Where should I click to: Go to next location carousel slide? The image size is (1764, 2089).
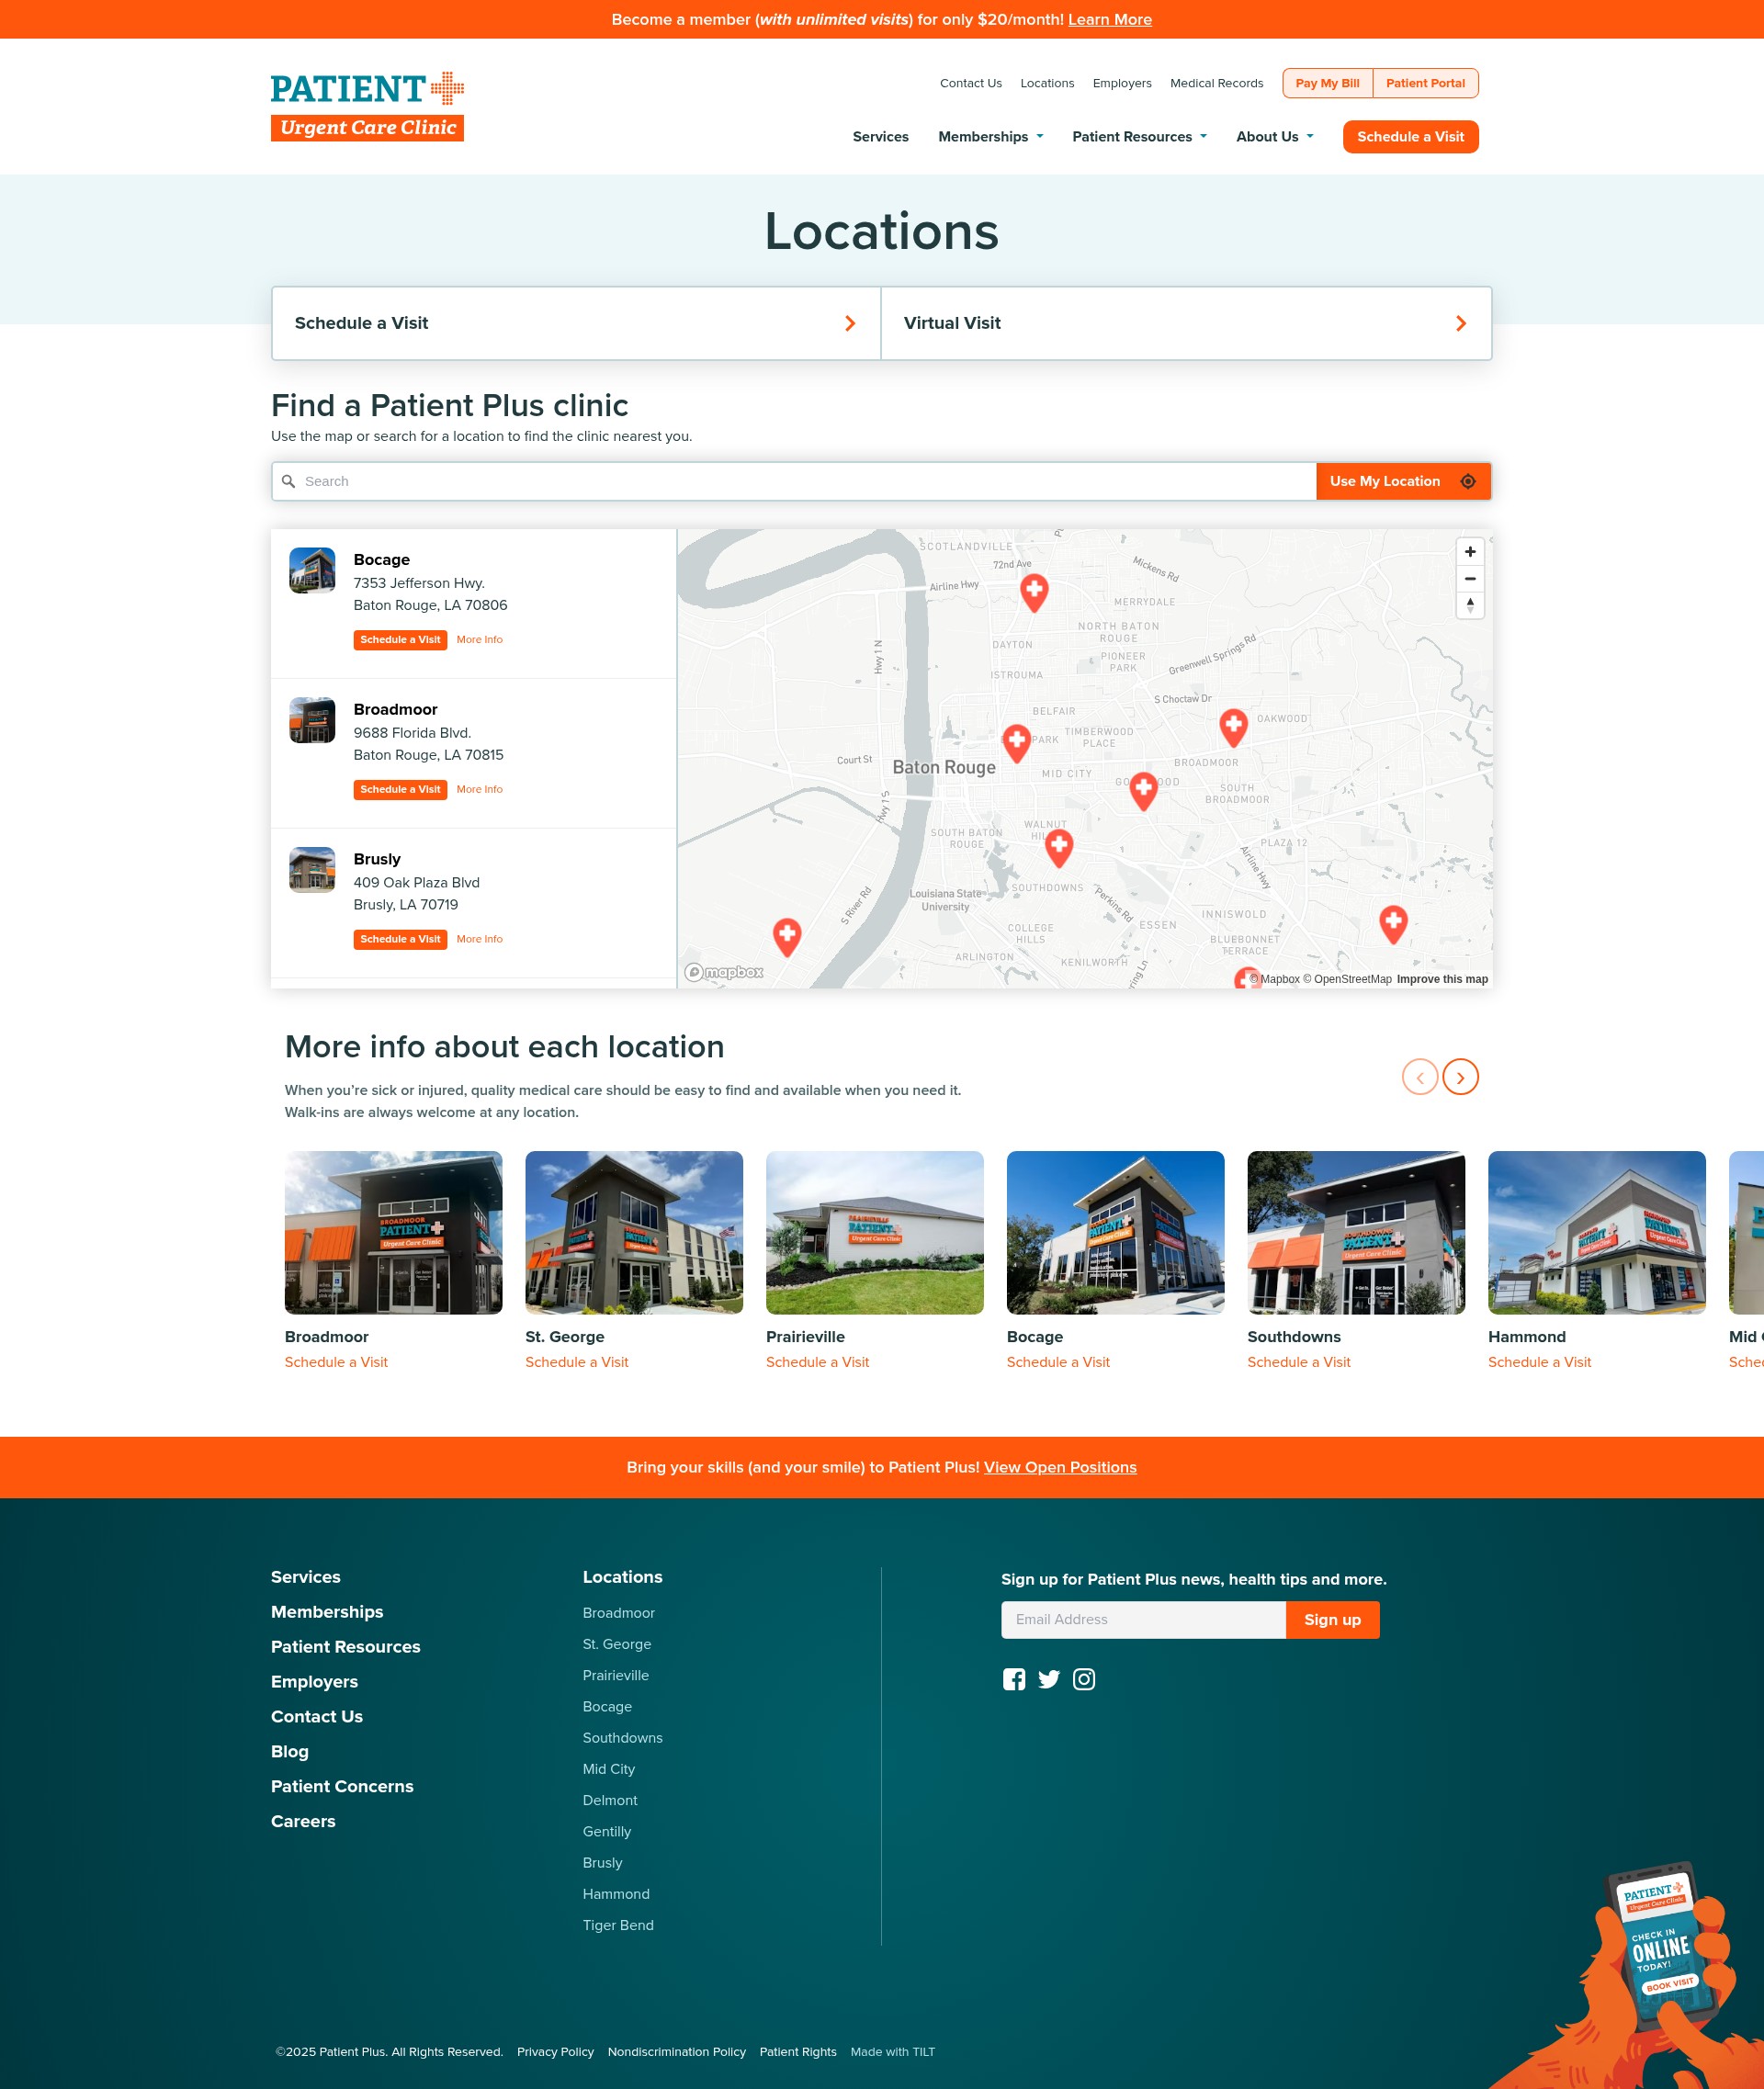(1460, 1077)
